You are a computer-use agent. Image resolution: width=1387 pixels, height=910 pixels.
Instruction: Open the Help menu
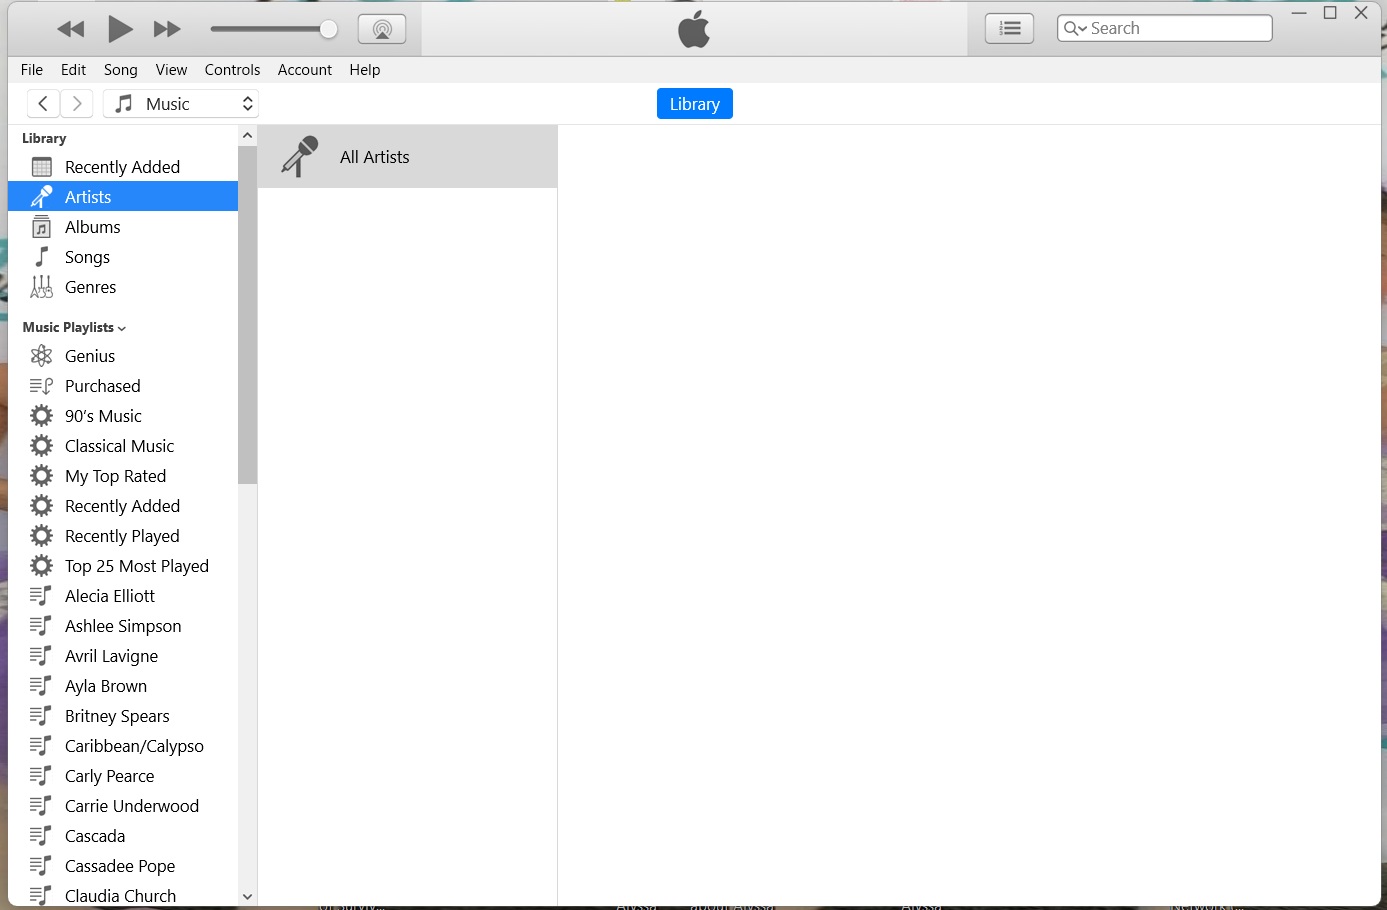click(365, 70)
